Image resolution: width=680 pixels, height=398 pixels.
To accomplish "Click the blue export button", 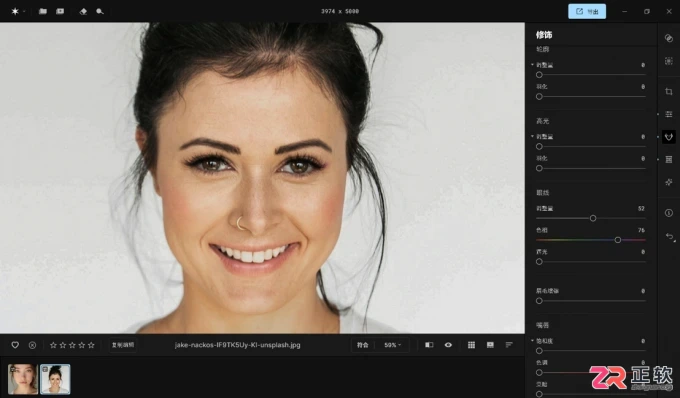I will tap(587, 11).
